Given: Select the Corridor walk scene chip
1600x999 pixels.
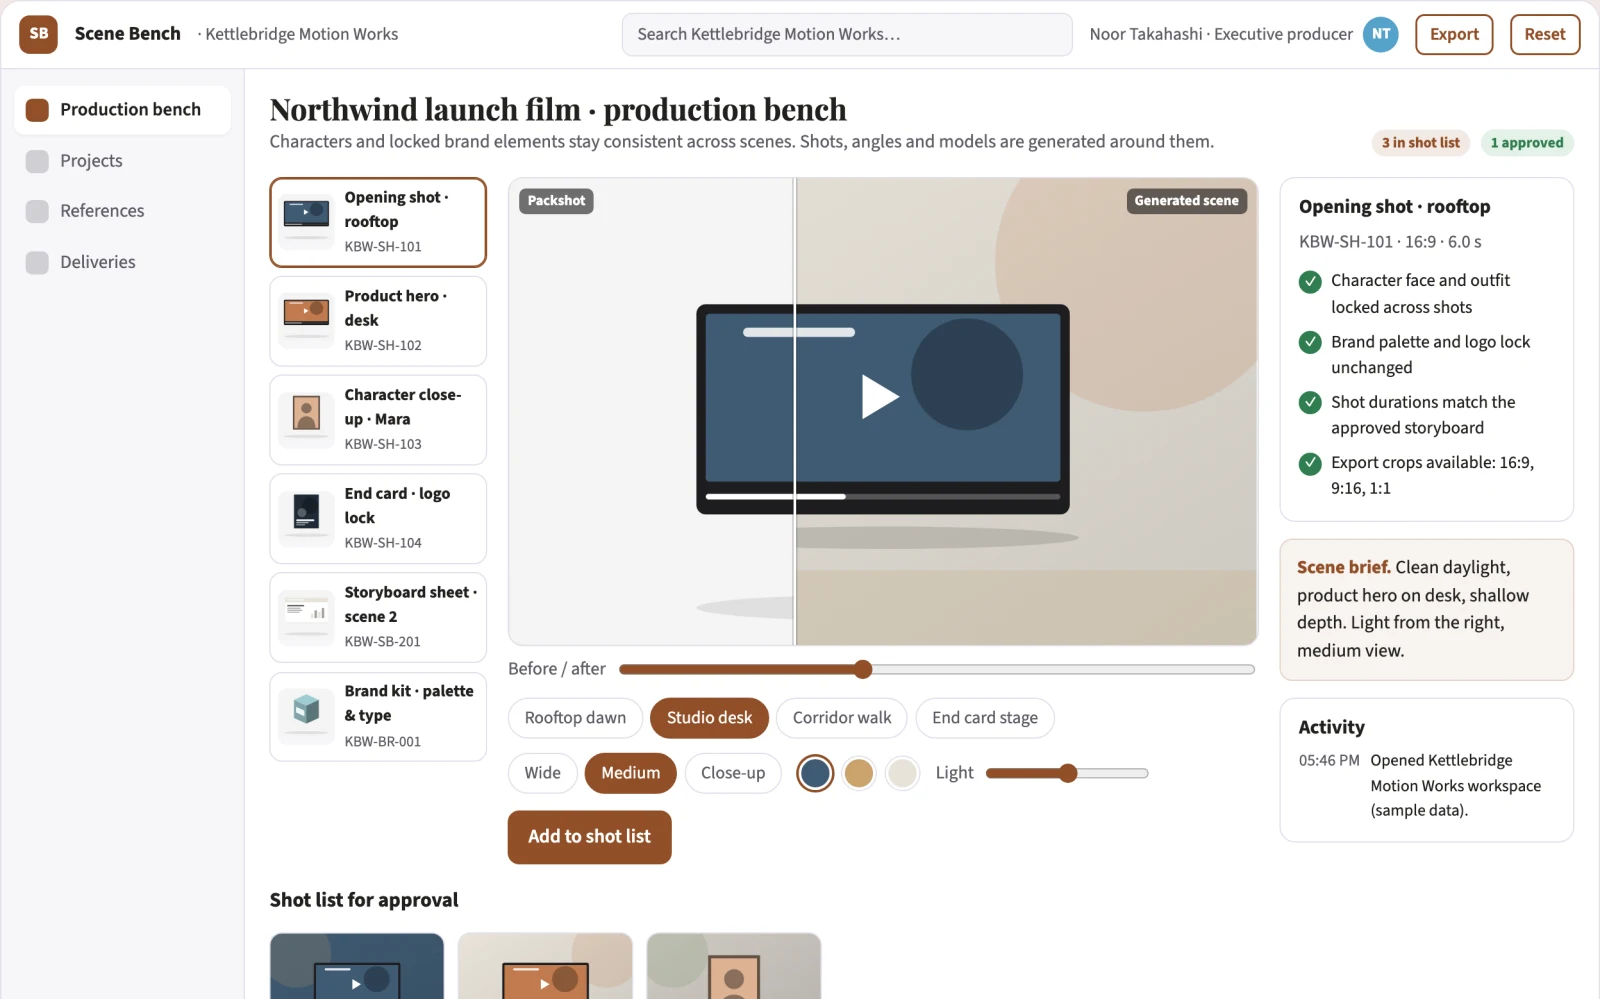Looking at the screenshot, I should point(841,718).
